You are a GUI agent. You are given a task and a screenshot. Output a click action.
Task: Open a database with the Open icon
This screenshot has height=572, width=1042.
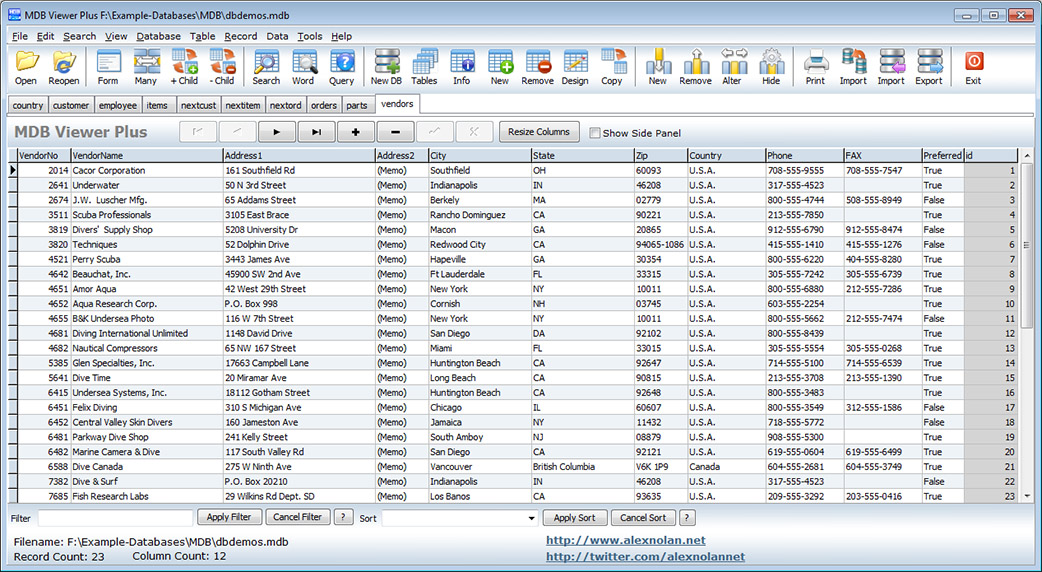26,67
